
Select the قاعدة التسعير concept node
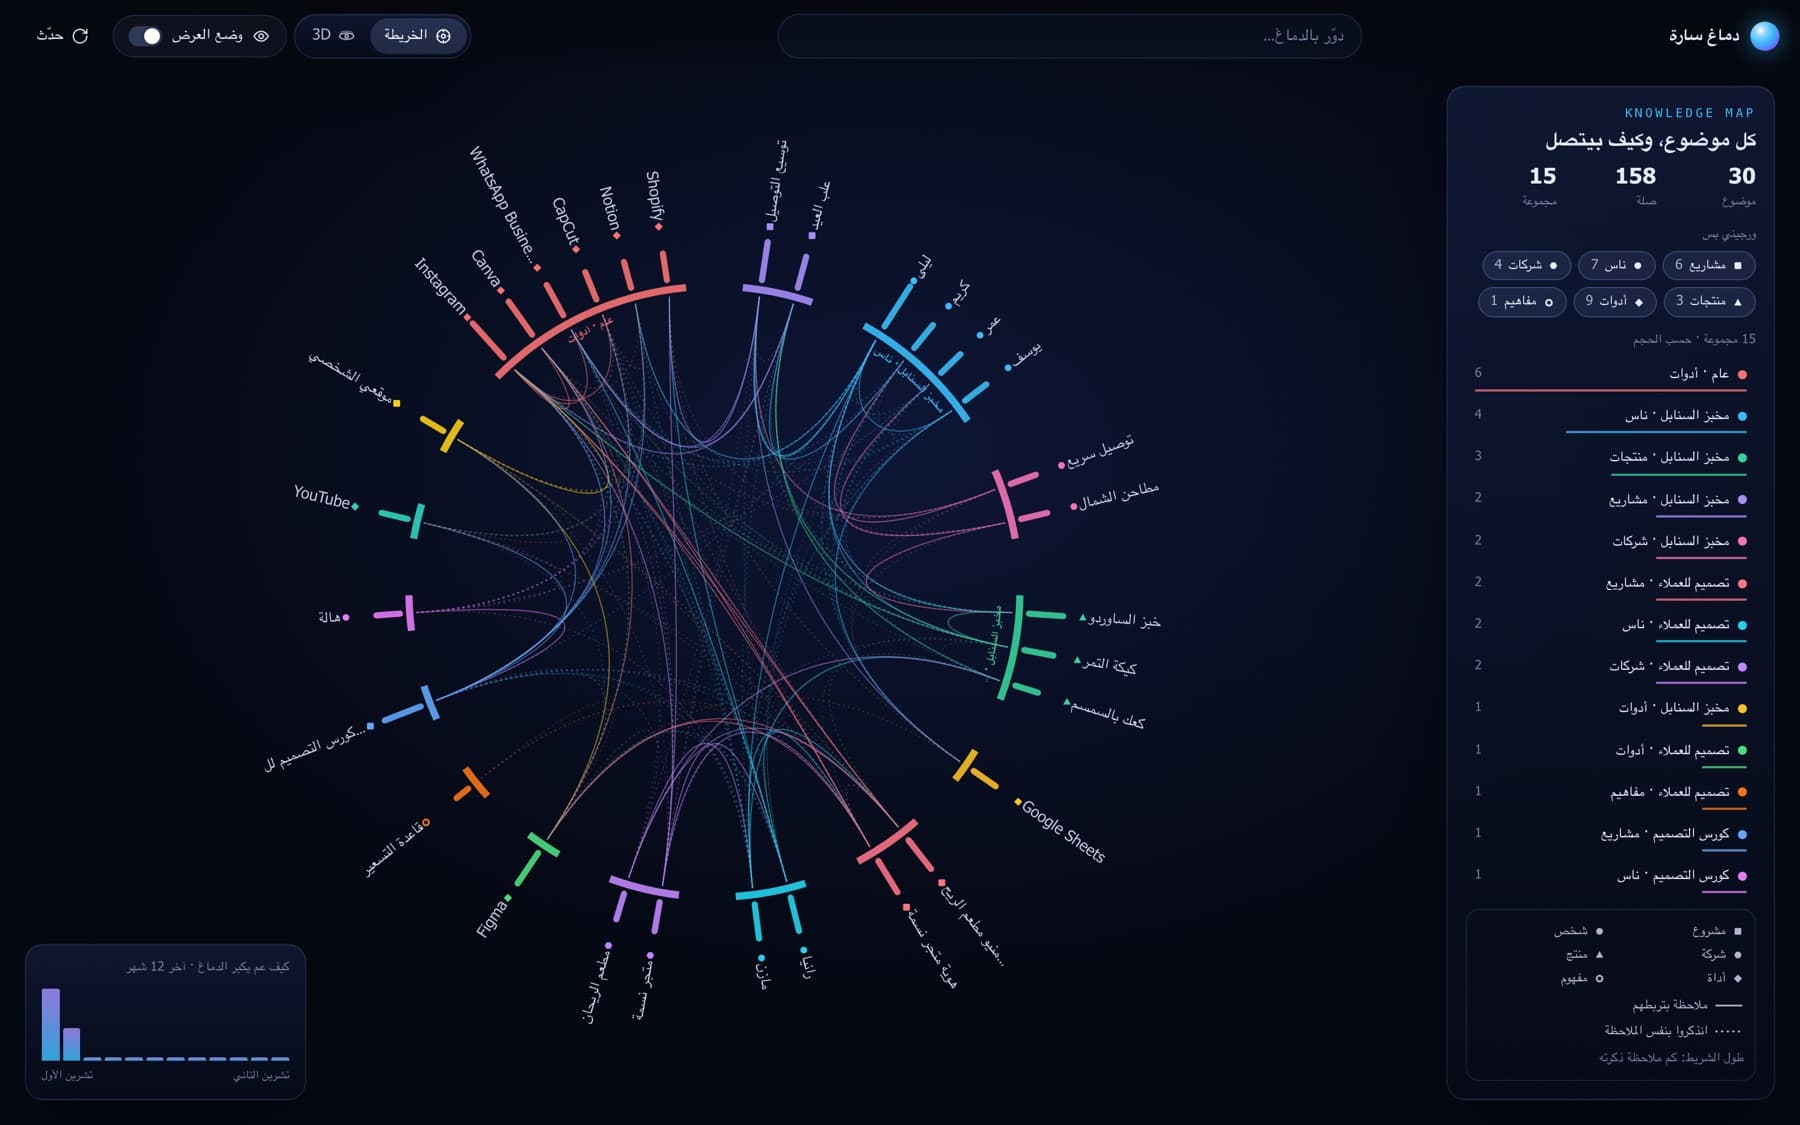click(397, 849)
